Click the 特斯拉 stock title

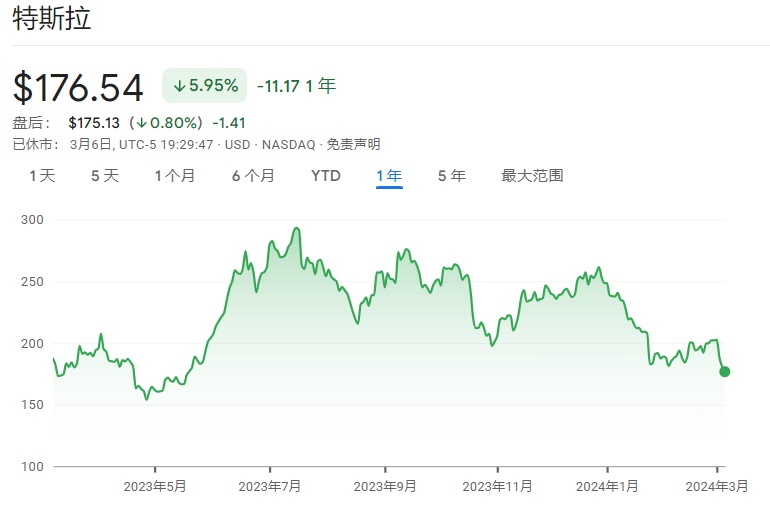point(52,20)
